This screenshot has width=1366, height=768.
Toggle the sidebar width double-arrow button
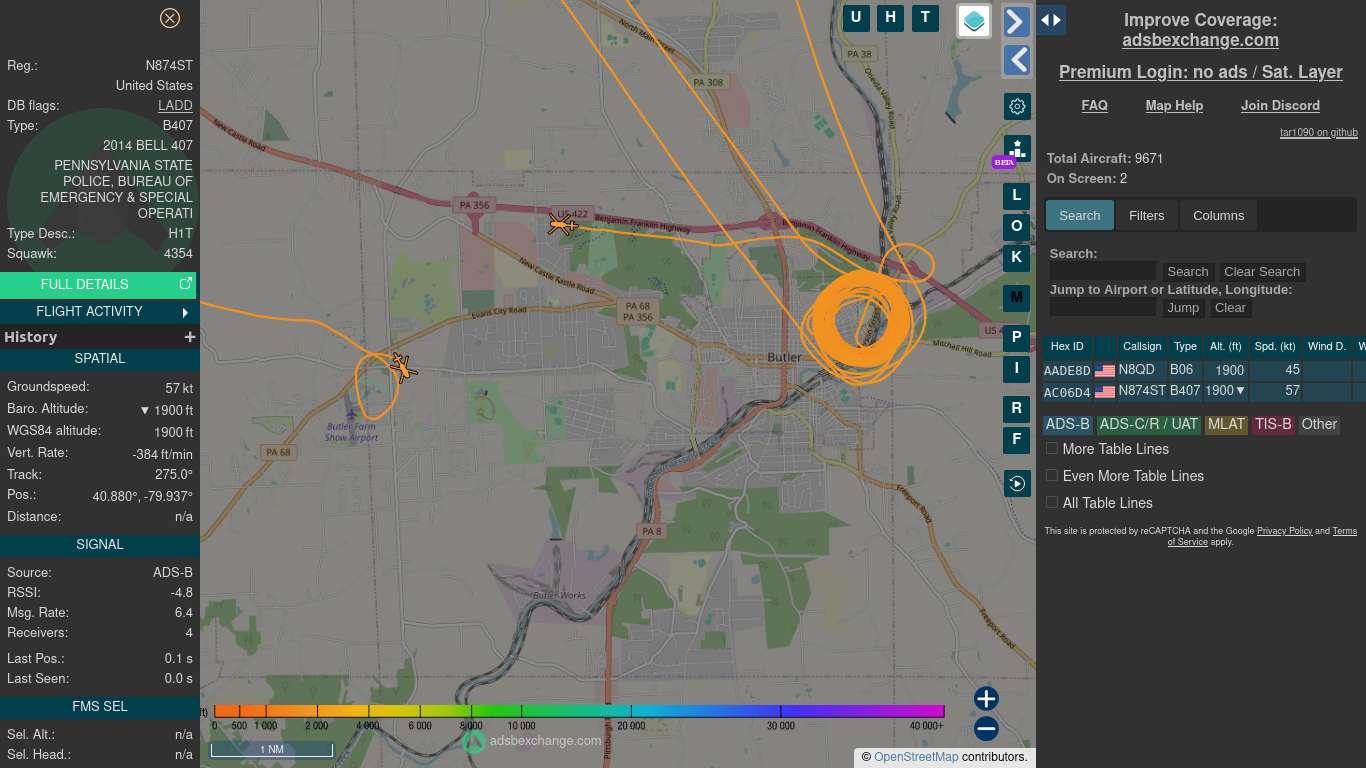click(x=1050, y=20)
